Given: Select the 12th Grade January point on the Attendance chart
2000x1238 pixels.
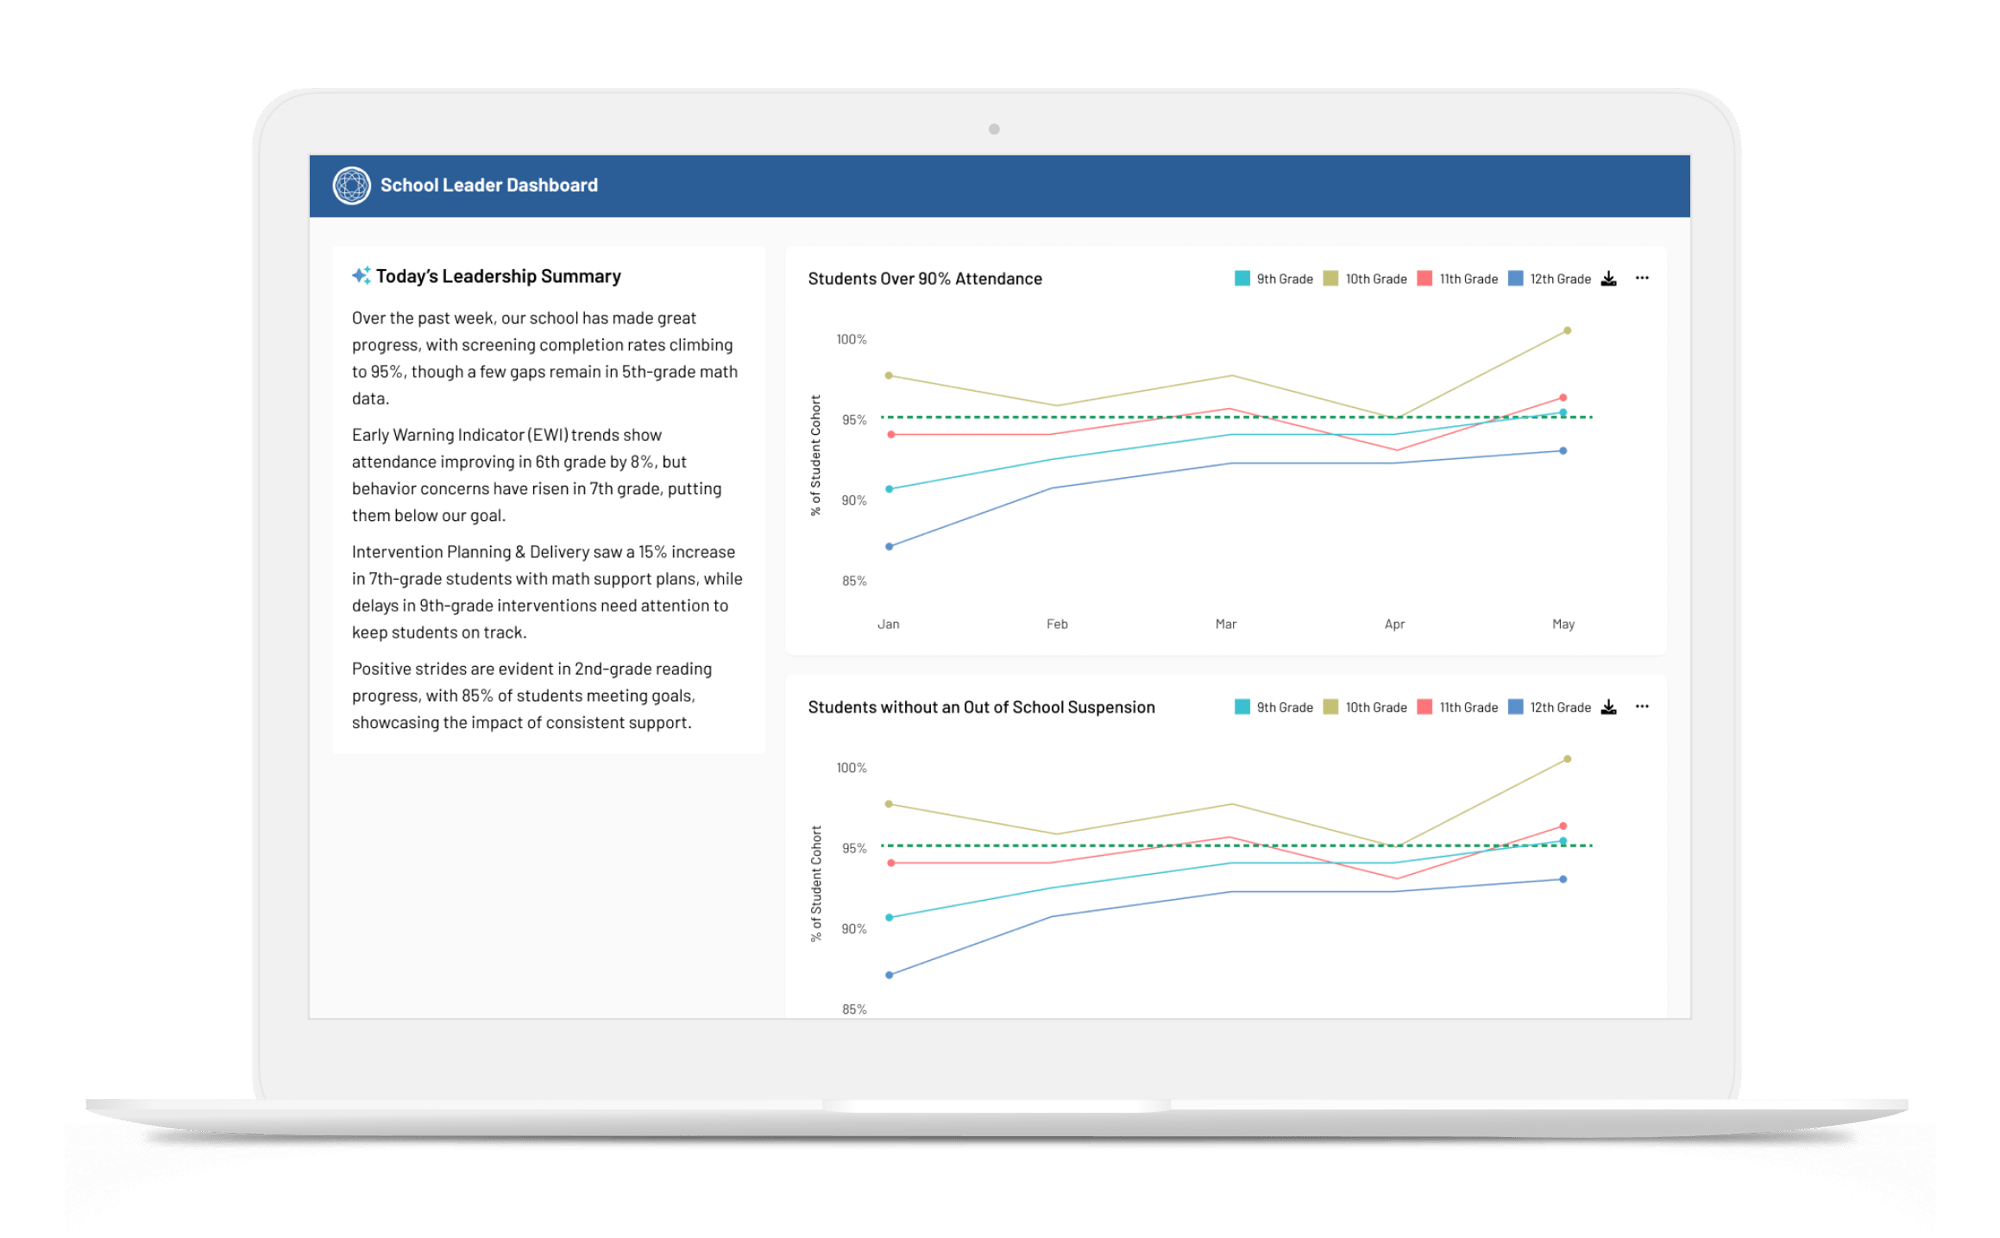Looking at the screenshot, I should (889, 547).
